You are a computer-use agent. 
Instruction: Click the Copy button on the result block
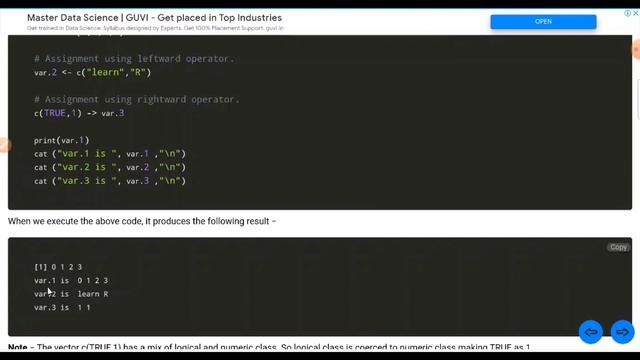click(x=618, y=247)
